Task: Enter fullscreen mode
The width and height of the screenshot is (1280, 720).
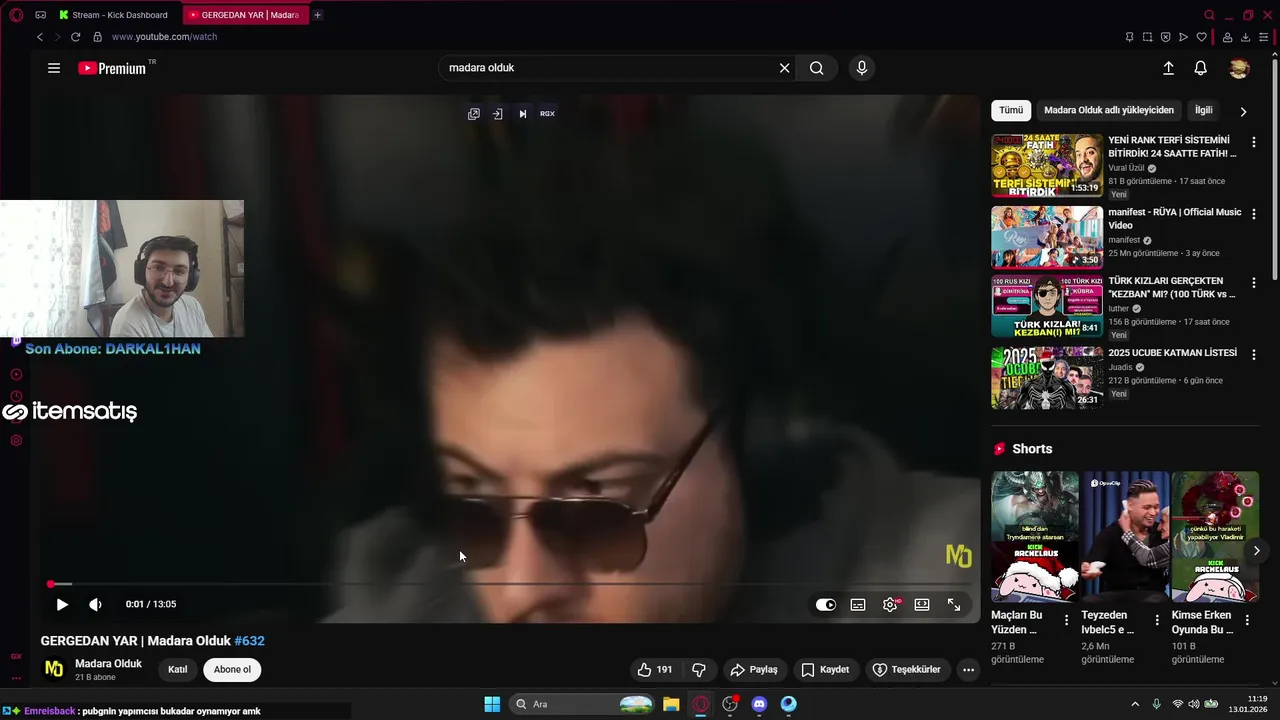Action: [954, 605]
